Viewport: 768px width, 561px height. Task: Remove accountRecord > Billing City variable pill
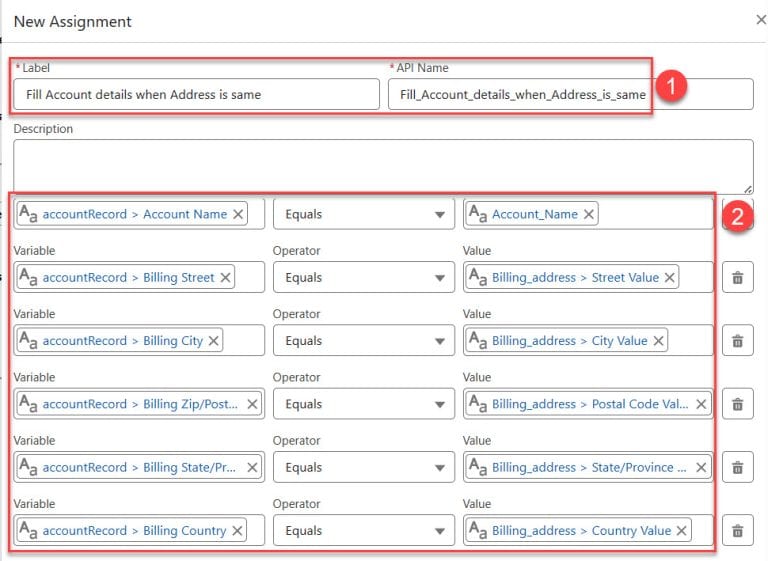point(214,341)
